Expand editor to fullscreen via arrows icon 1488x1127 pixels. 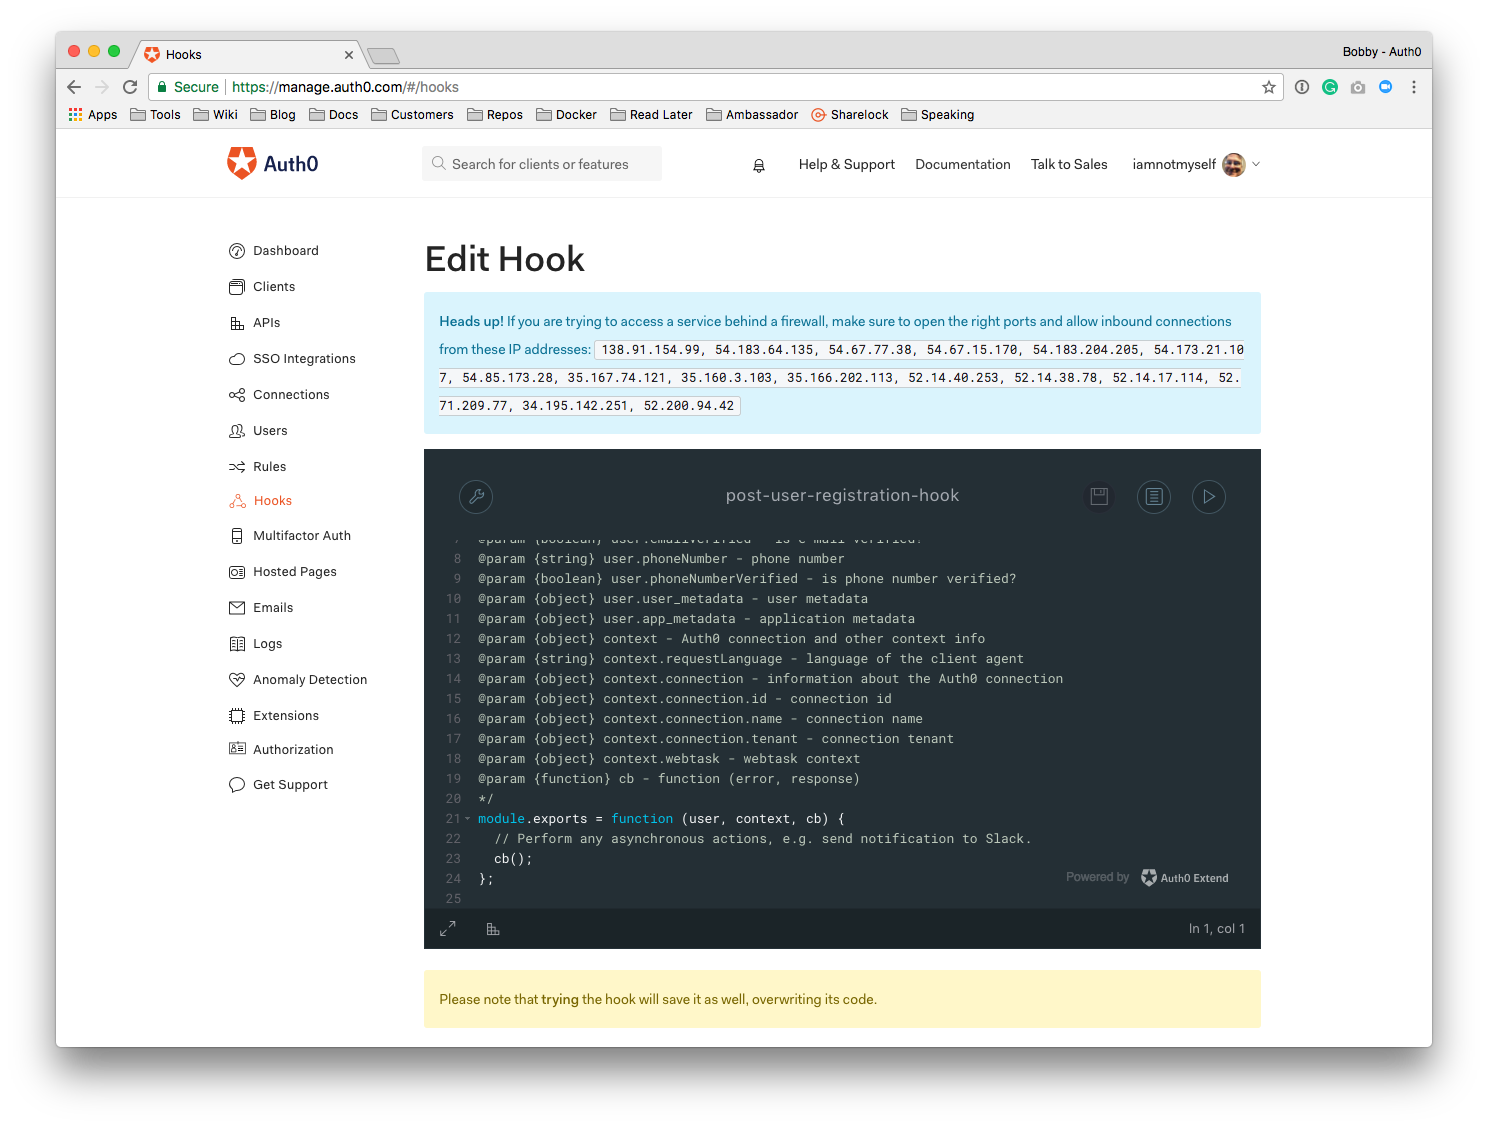click(x=448, y=929)
